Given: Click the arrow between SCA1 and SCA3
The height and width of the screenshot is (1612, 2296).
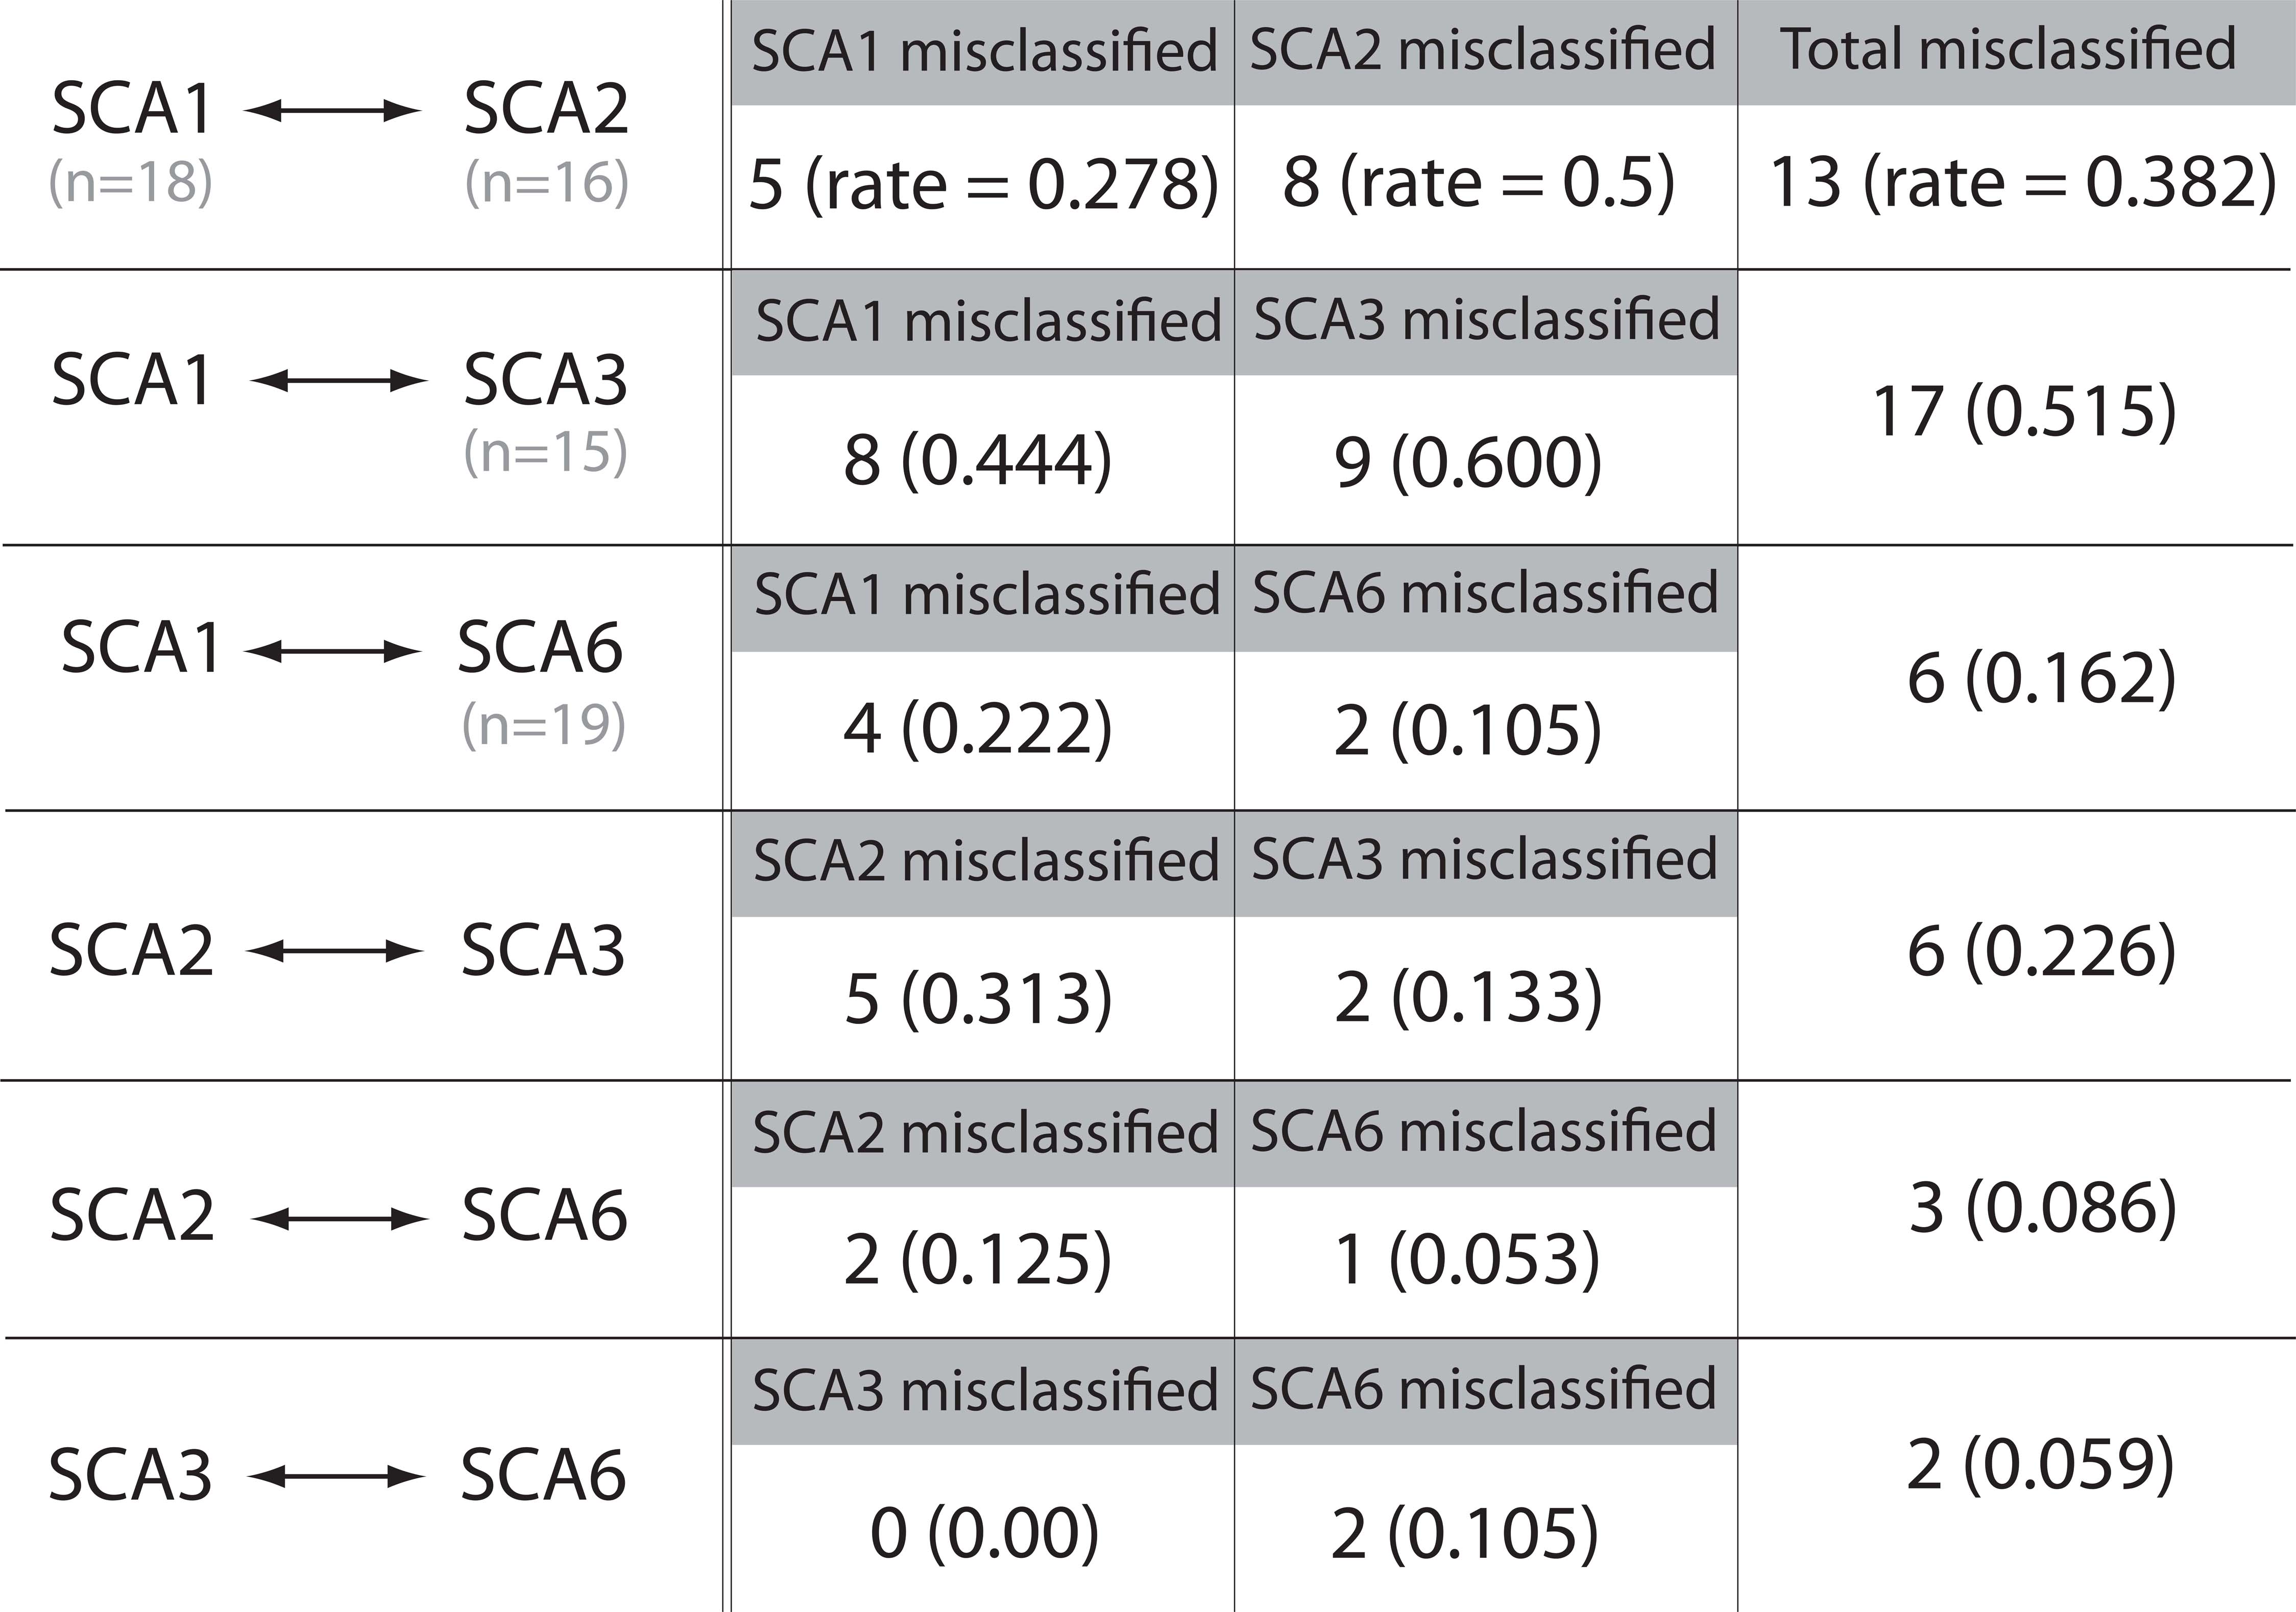Looking at the screenshot, I should pos(338,381).
